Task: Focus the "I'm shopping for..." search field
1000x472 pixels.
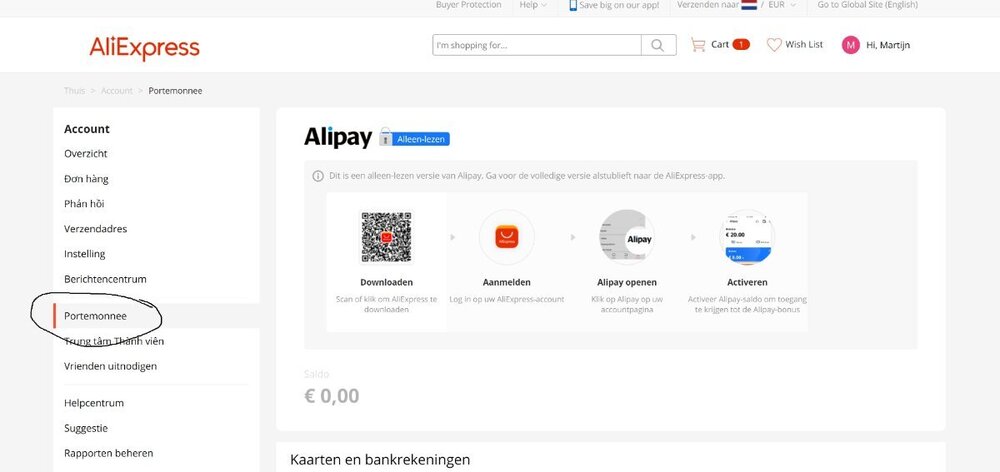Action: point(536,45)
